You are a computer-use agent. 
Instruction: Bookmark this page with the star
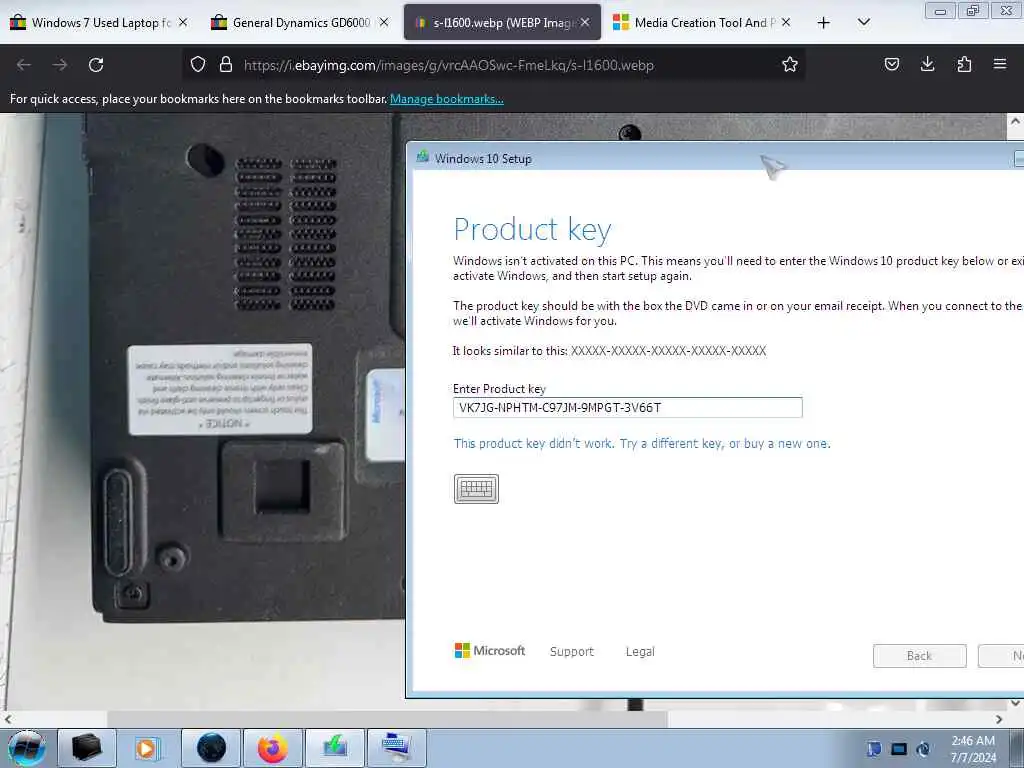click(790, 65)
